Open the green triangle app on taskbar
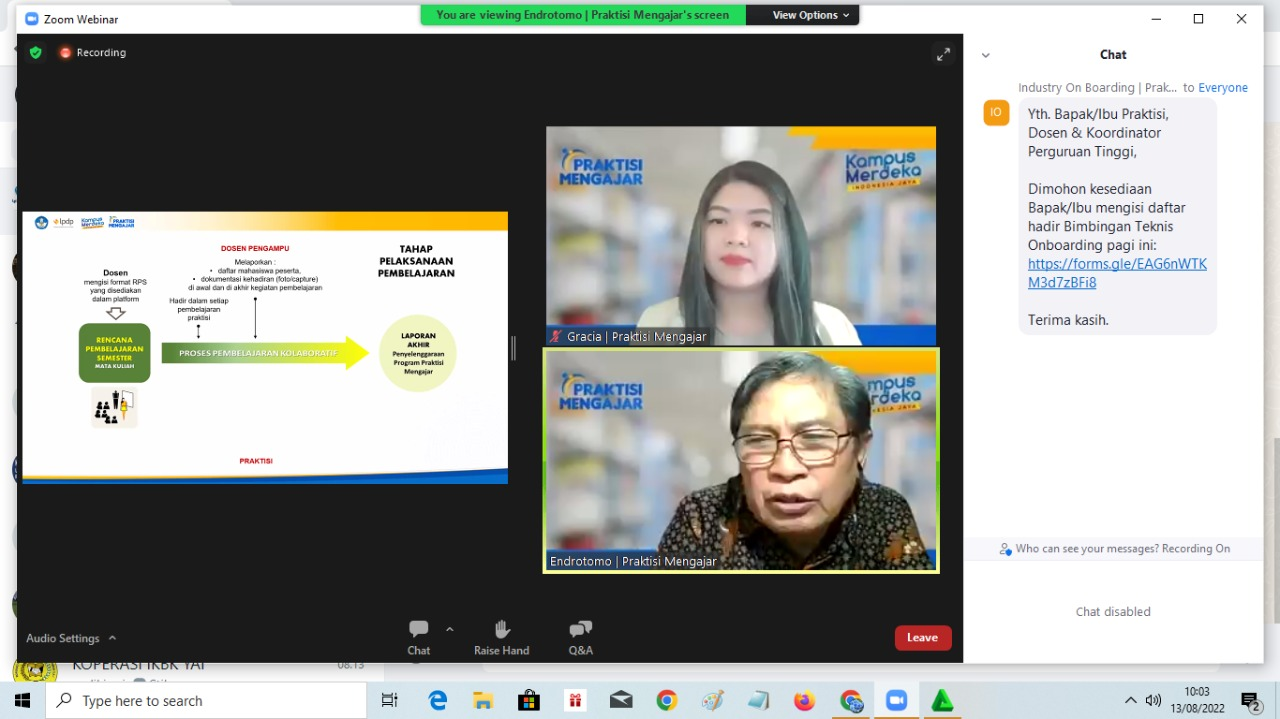The width and height of the screenshot is (1280, 719). [x=942, y=701]
